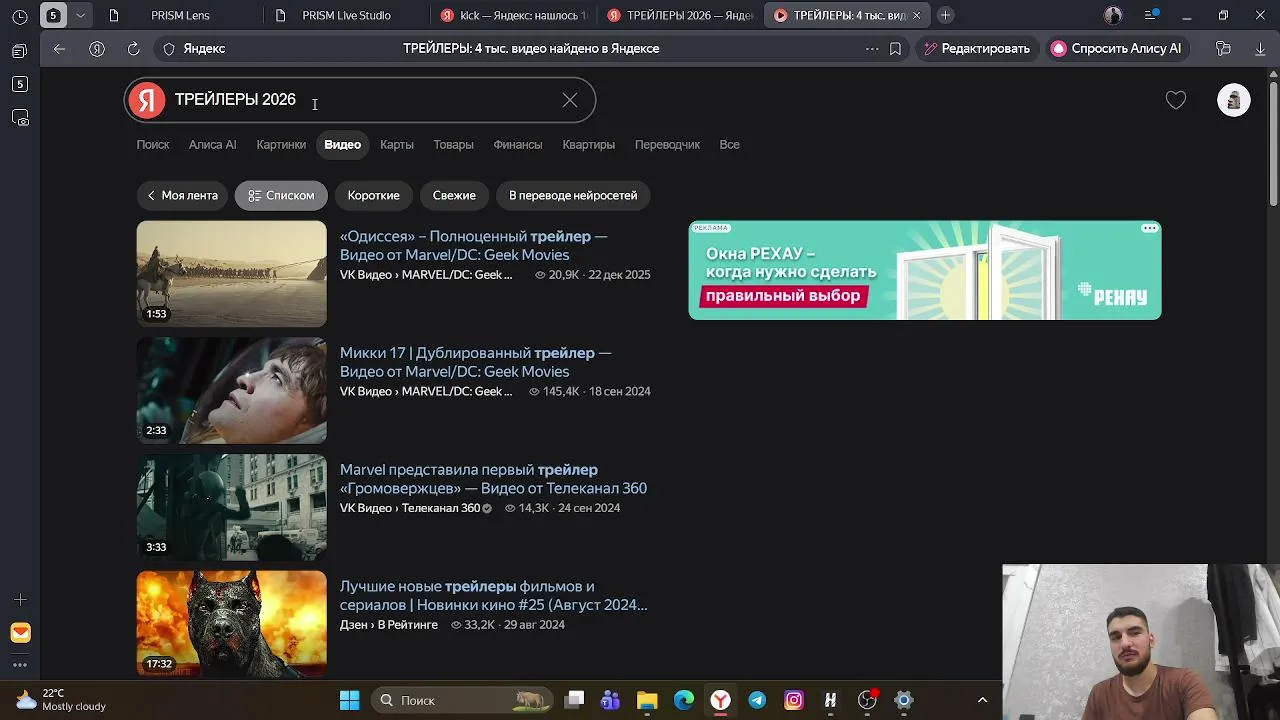
Task: Open Yandex Mail from sidebar
Action: pyautogui.click(x=20, y=633)
